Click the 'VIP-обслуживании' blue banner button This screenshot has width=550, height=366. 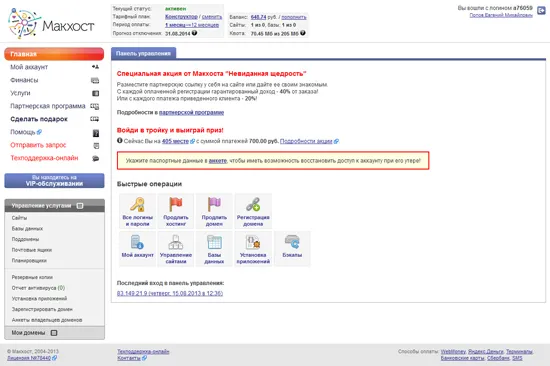tap(54, 180)
